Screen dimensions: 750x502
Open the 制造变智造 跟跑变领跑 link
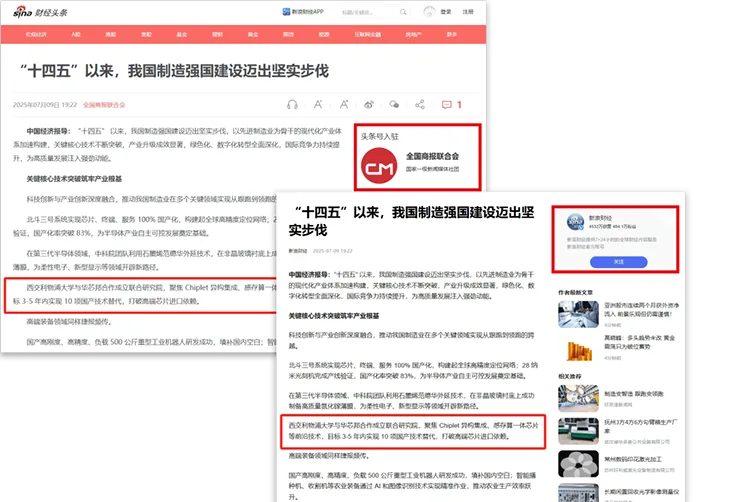tap(633, 394)
